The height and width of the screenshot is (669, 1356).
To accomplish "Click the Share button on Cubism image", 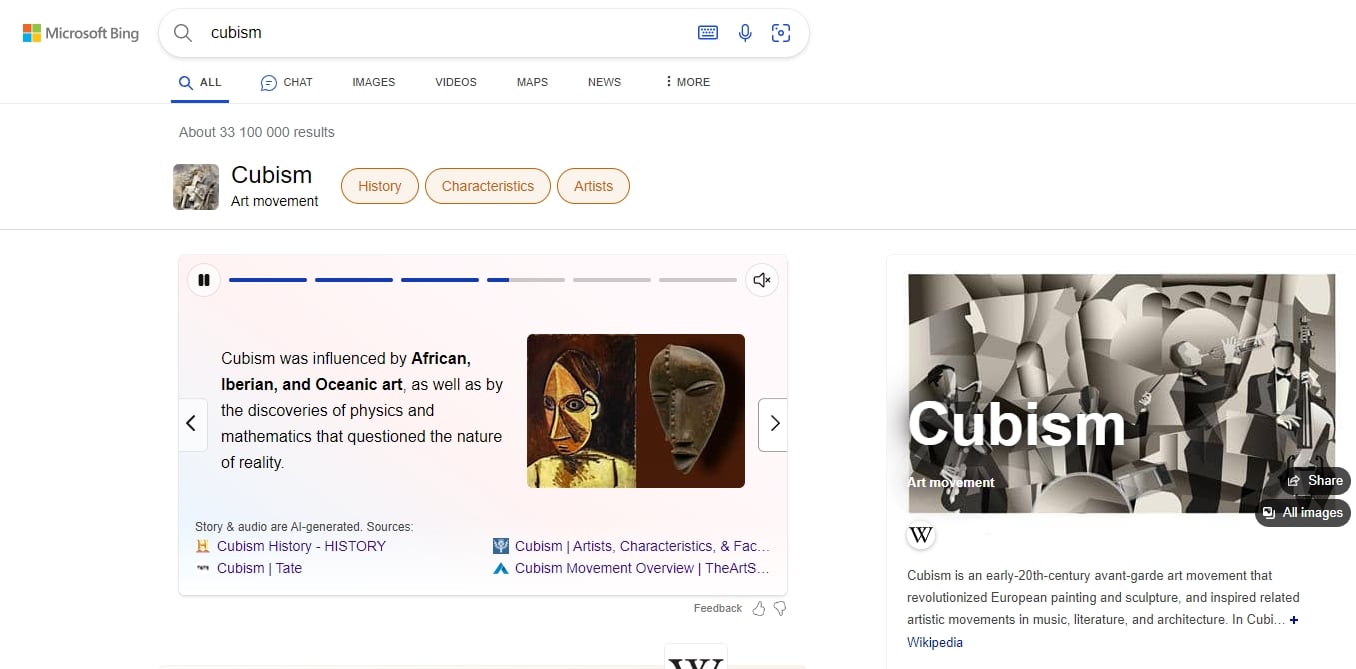I will [x=1315, y=481].
